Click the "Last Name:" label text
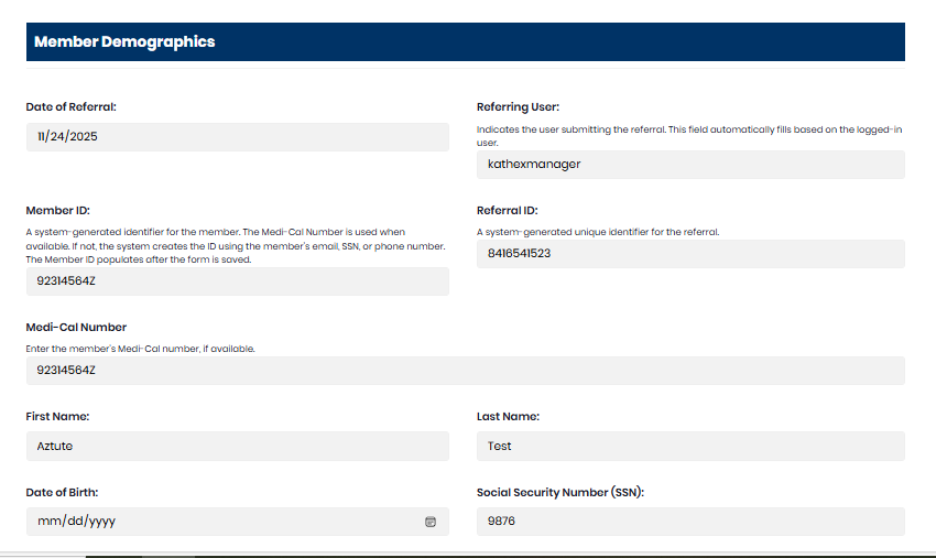This screenshot has width=936, height=558. (x=508, y=417)
